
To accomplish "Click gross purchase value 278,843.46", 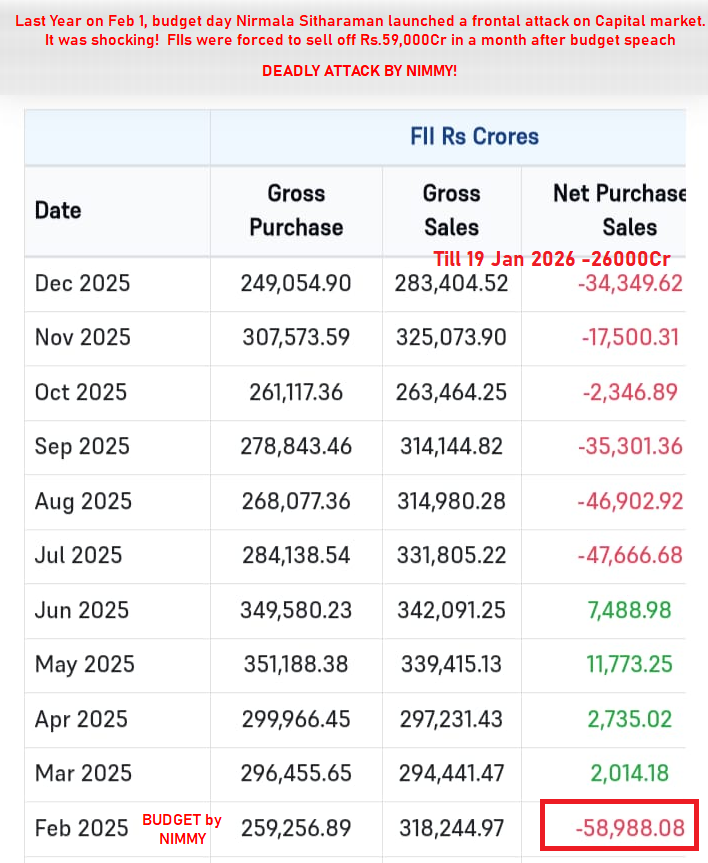I will [296, 446].
